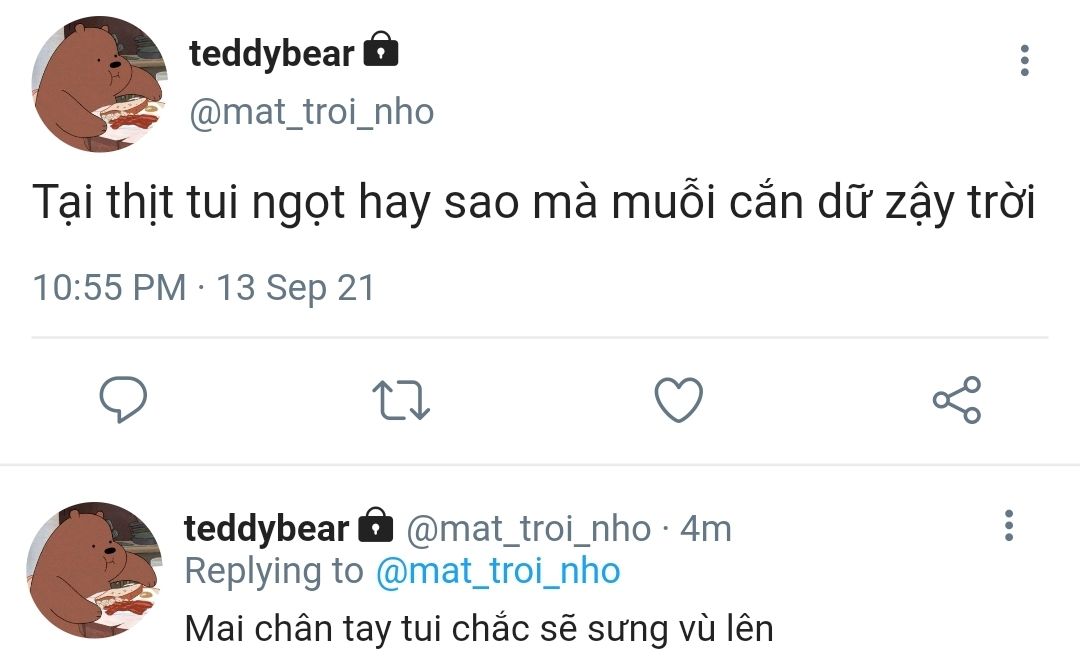The width and height of the screenshot is (1080, 667).
Task: Reply to the mosquito bite tweet
Action: [124, 400]
